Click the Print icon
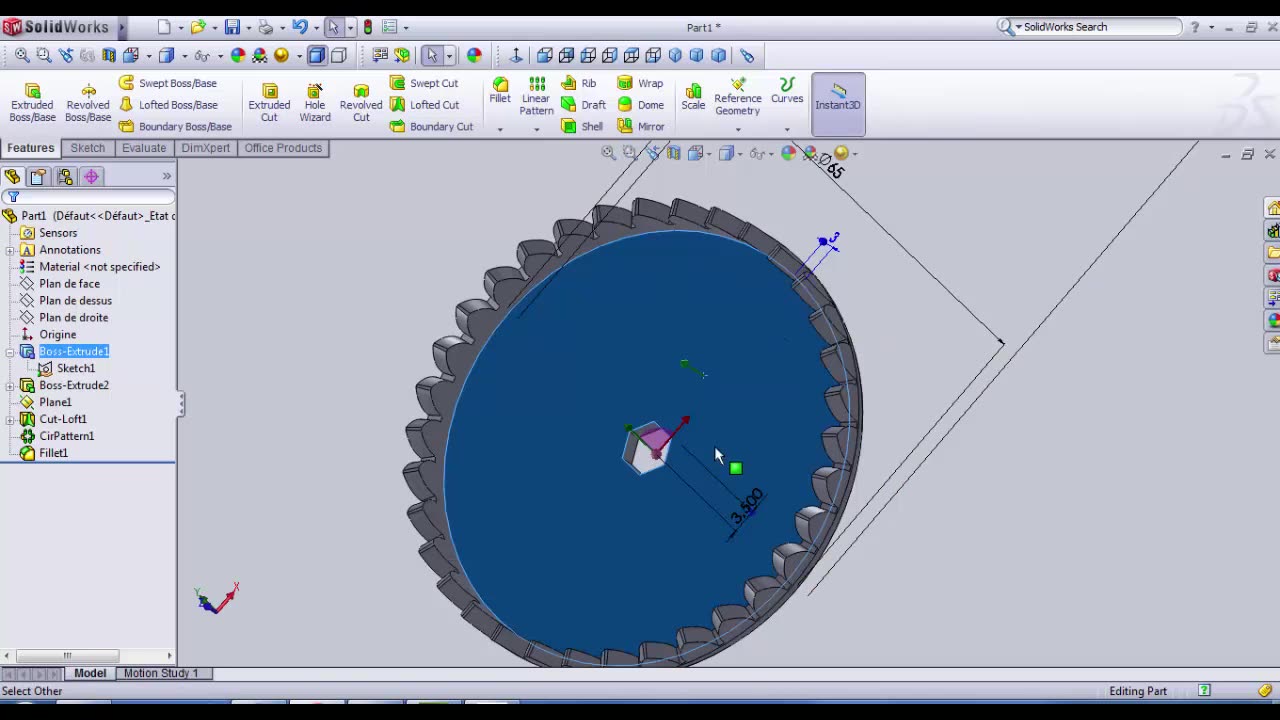The height and width of the screenshot is (720, 1280). click(265, 27)
